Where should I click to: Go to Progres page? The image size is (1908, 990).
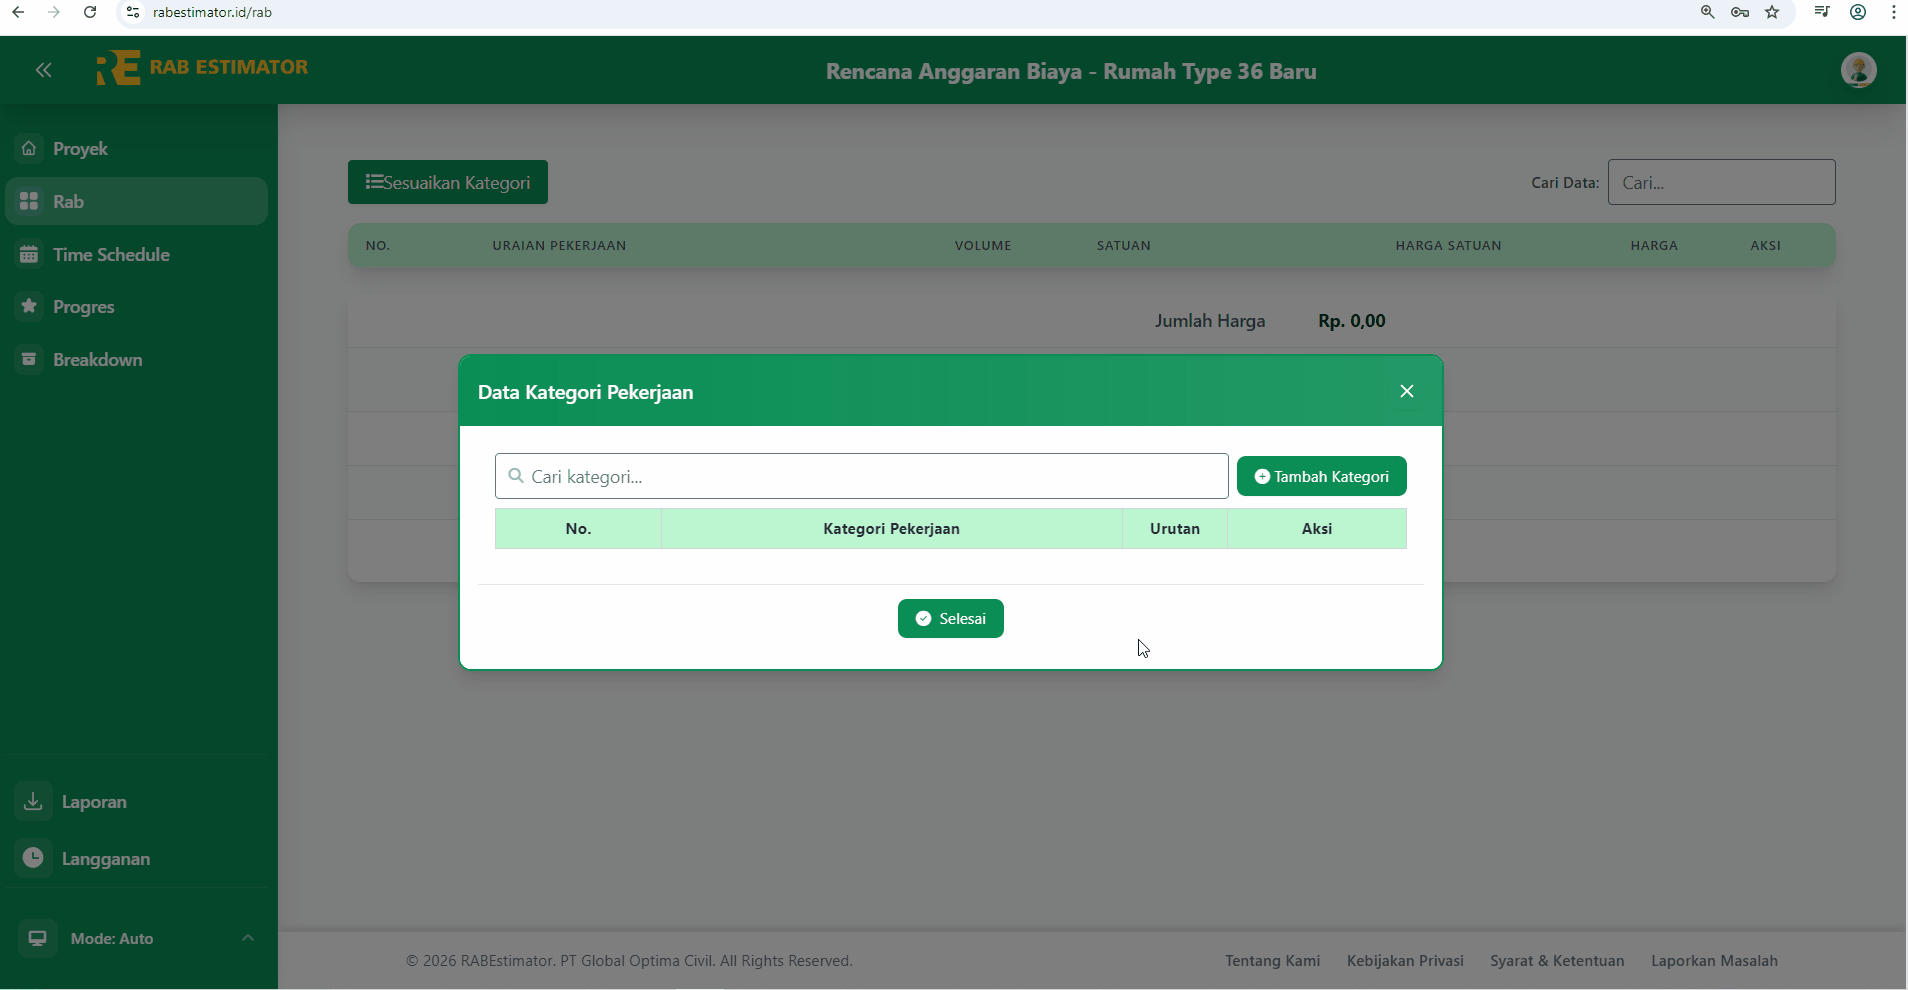pos(83,307)
